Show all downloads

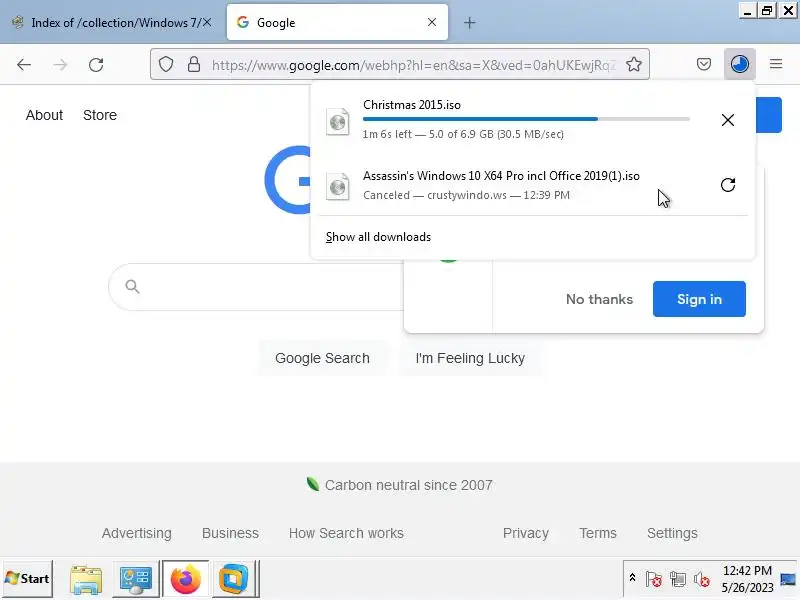point(378,237)
